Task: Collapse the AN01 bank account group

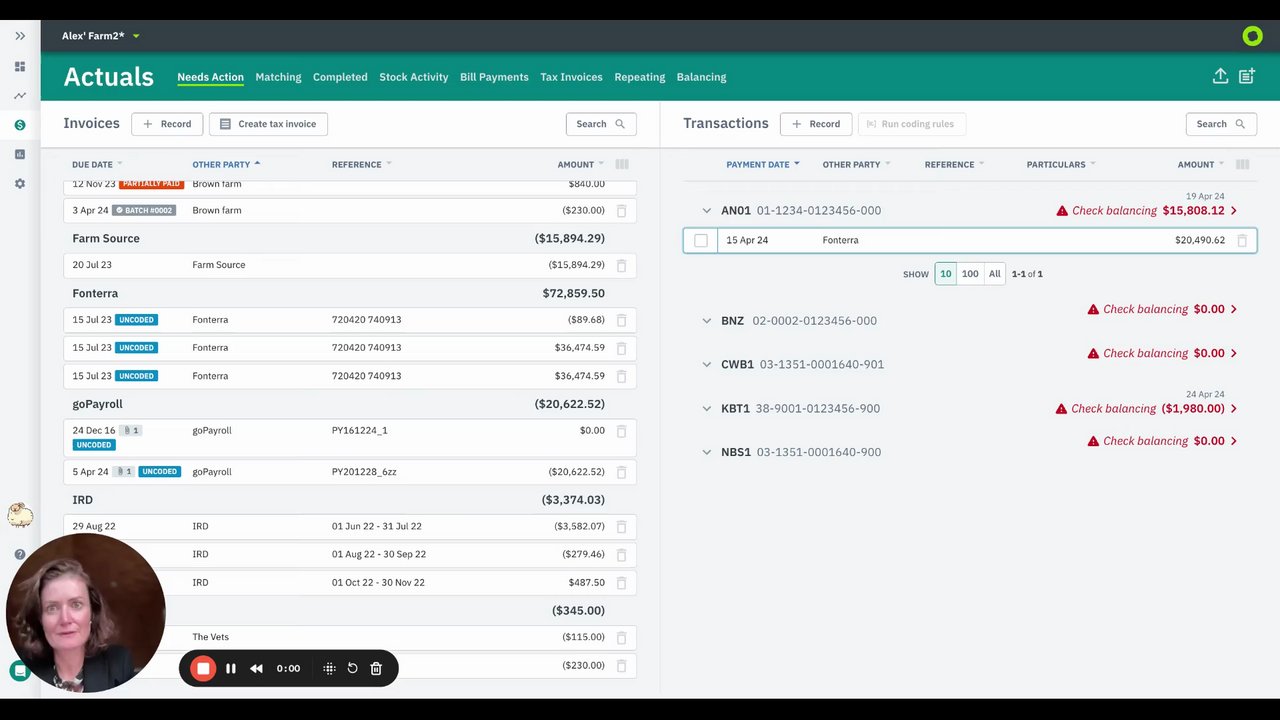Action: (707, 211)
